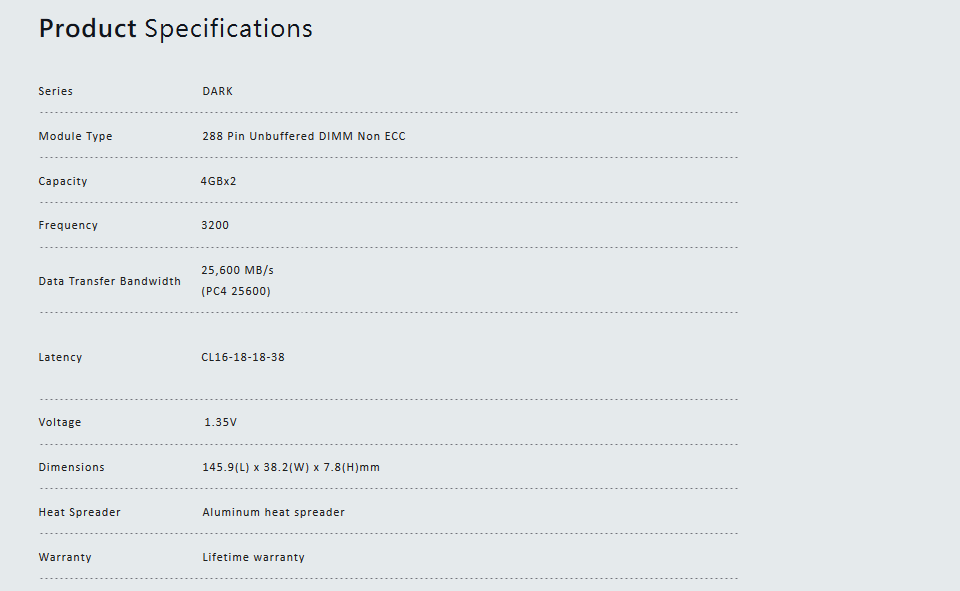Screen dimensions: 960x591
Task: Click the 1.35V voltage value
Action: 220,422
